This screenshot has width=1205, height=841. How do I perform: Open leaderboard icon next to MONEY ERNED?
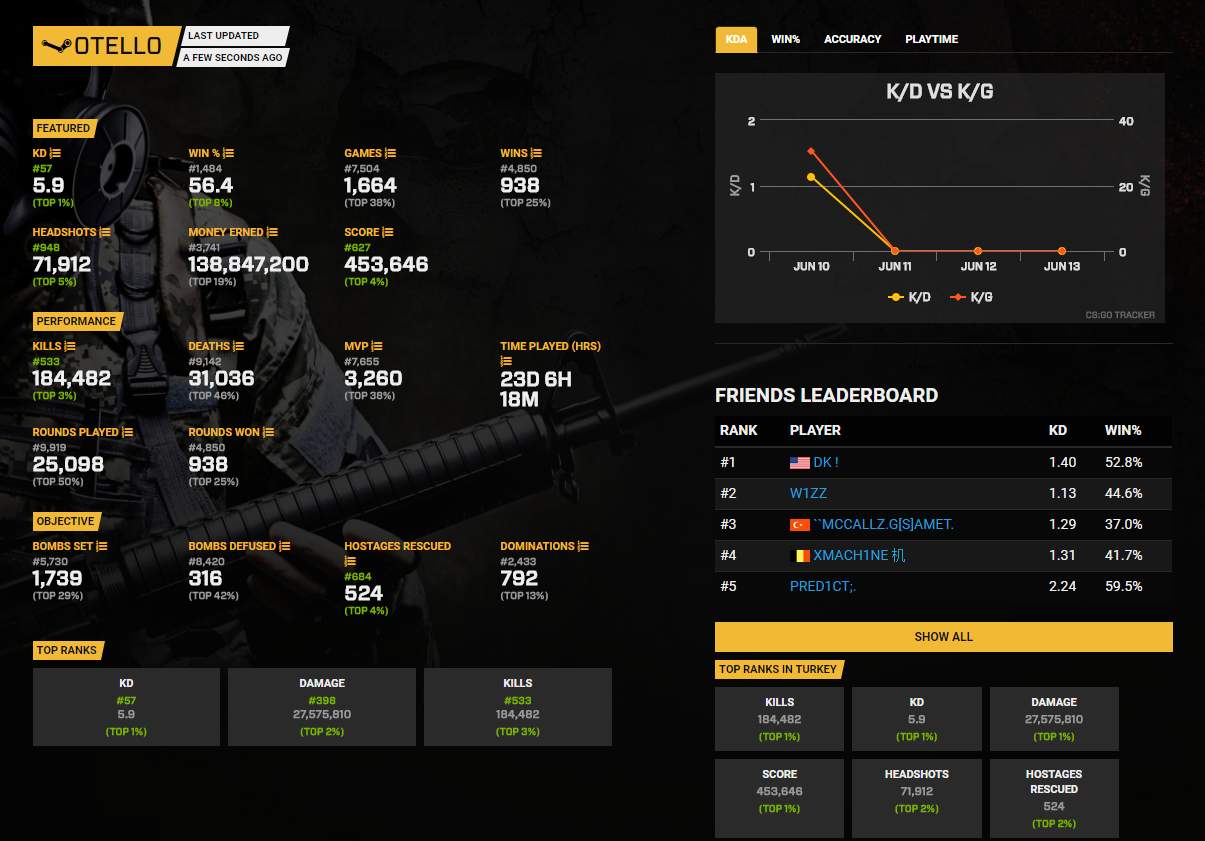click(x=273, y=232)
